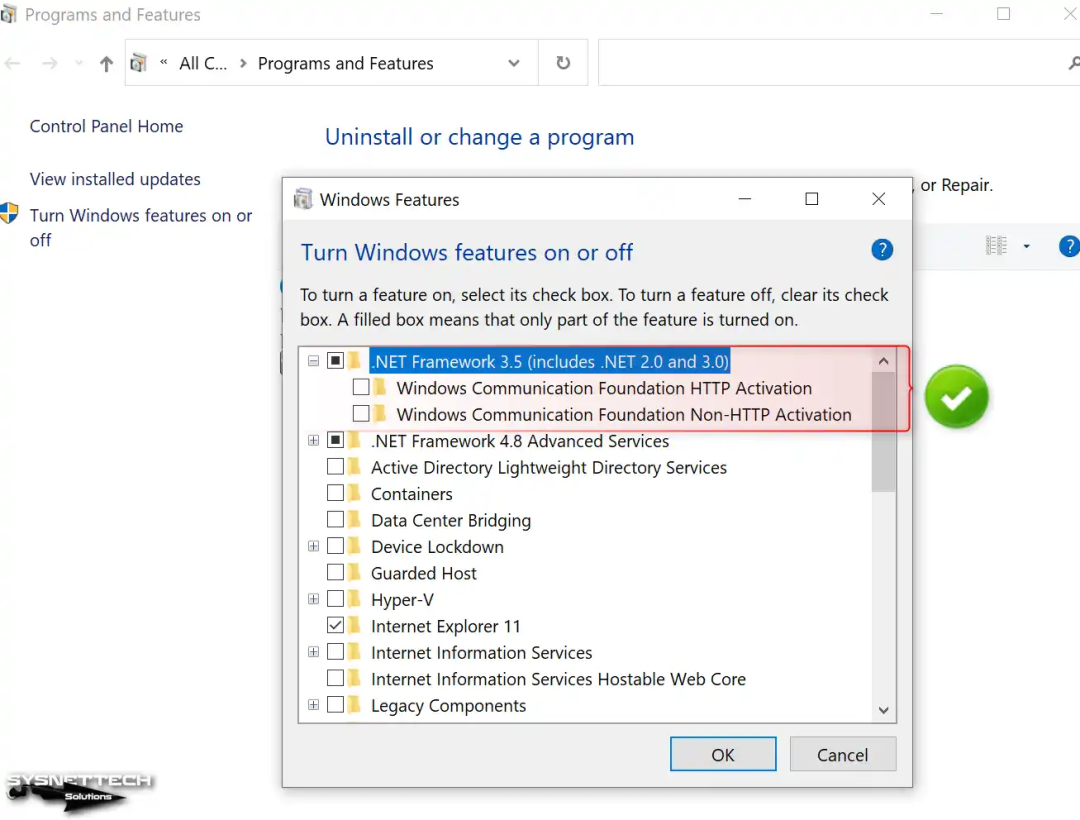1080x820 pixels.
Task: Check the Device Lockdown checkbox
Action: [335, 546]
